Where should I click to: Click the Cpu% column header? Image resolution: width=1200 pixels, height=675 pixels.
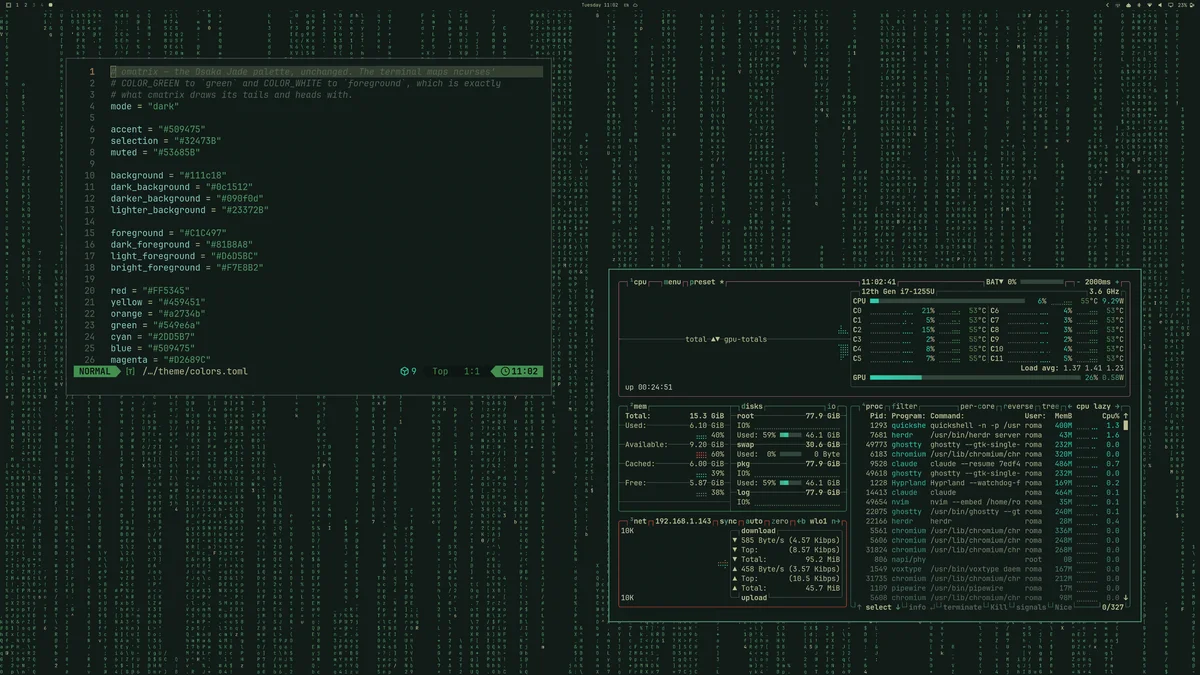1110,416
